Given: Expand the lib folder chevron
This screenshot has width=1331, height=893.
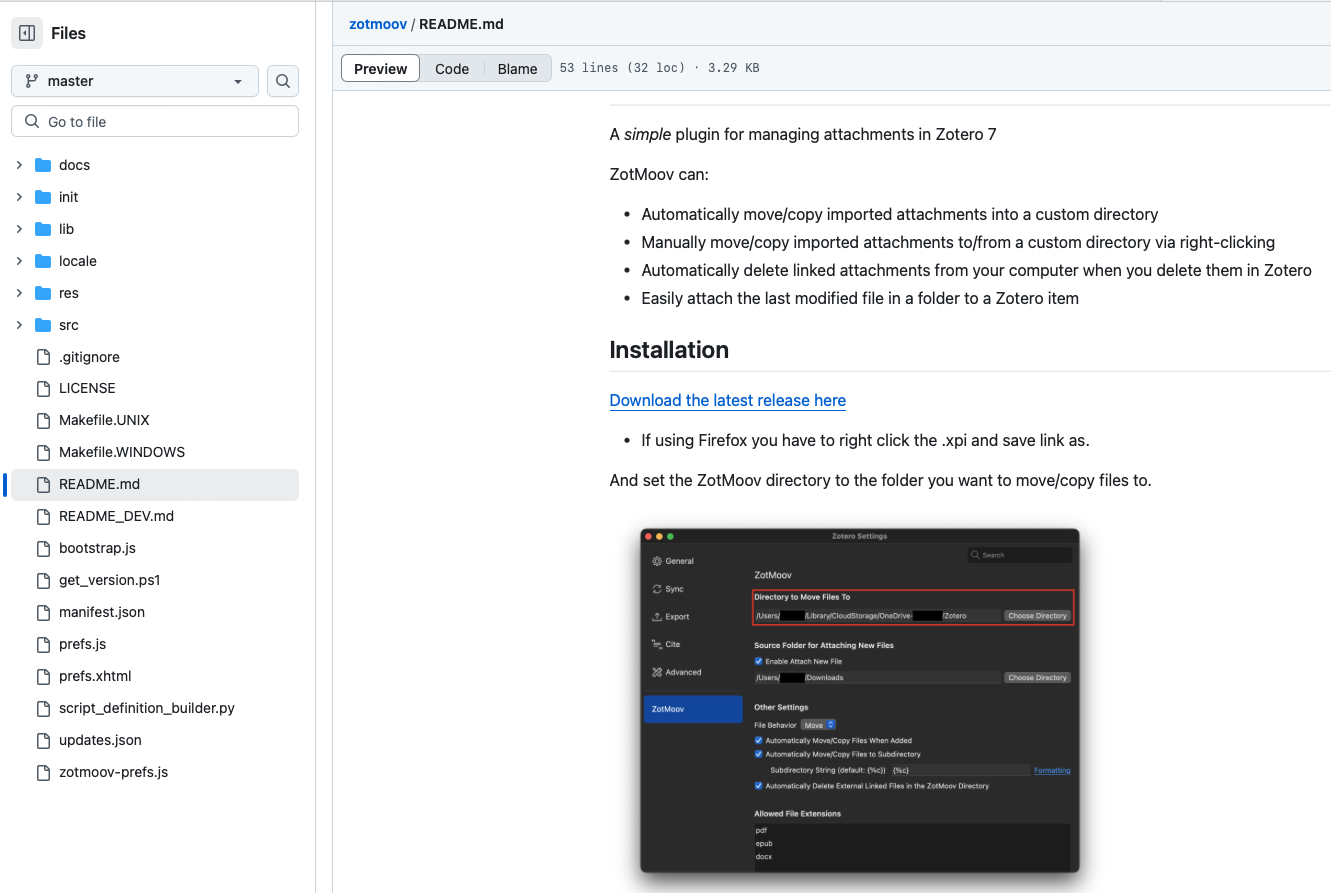Looking at the screenshot, I should pyautogui.click(x=19, y=229).
